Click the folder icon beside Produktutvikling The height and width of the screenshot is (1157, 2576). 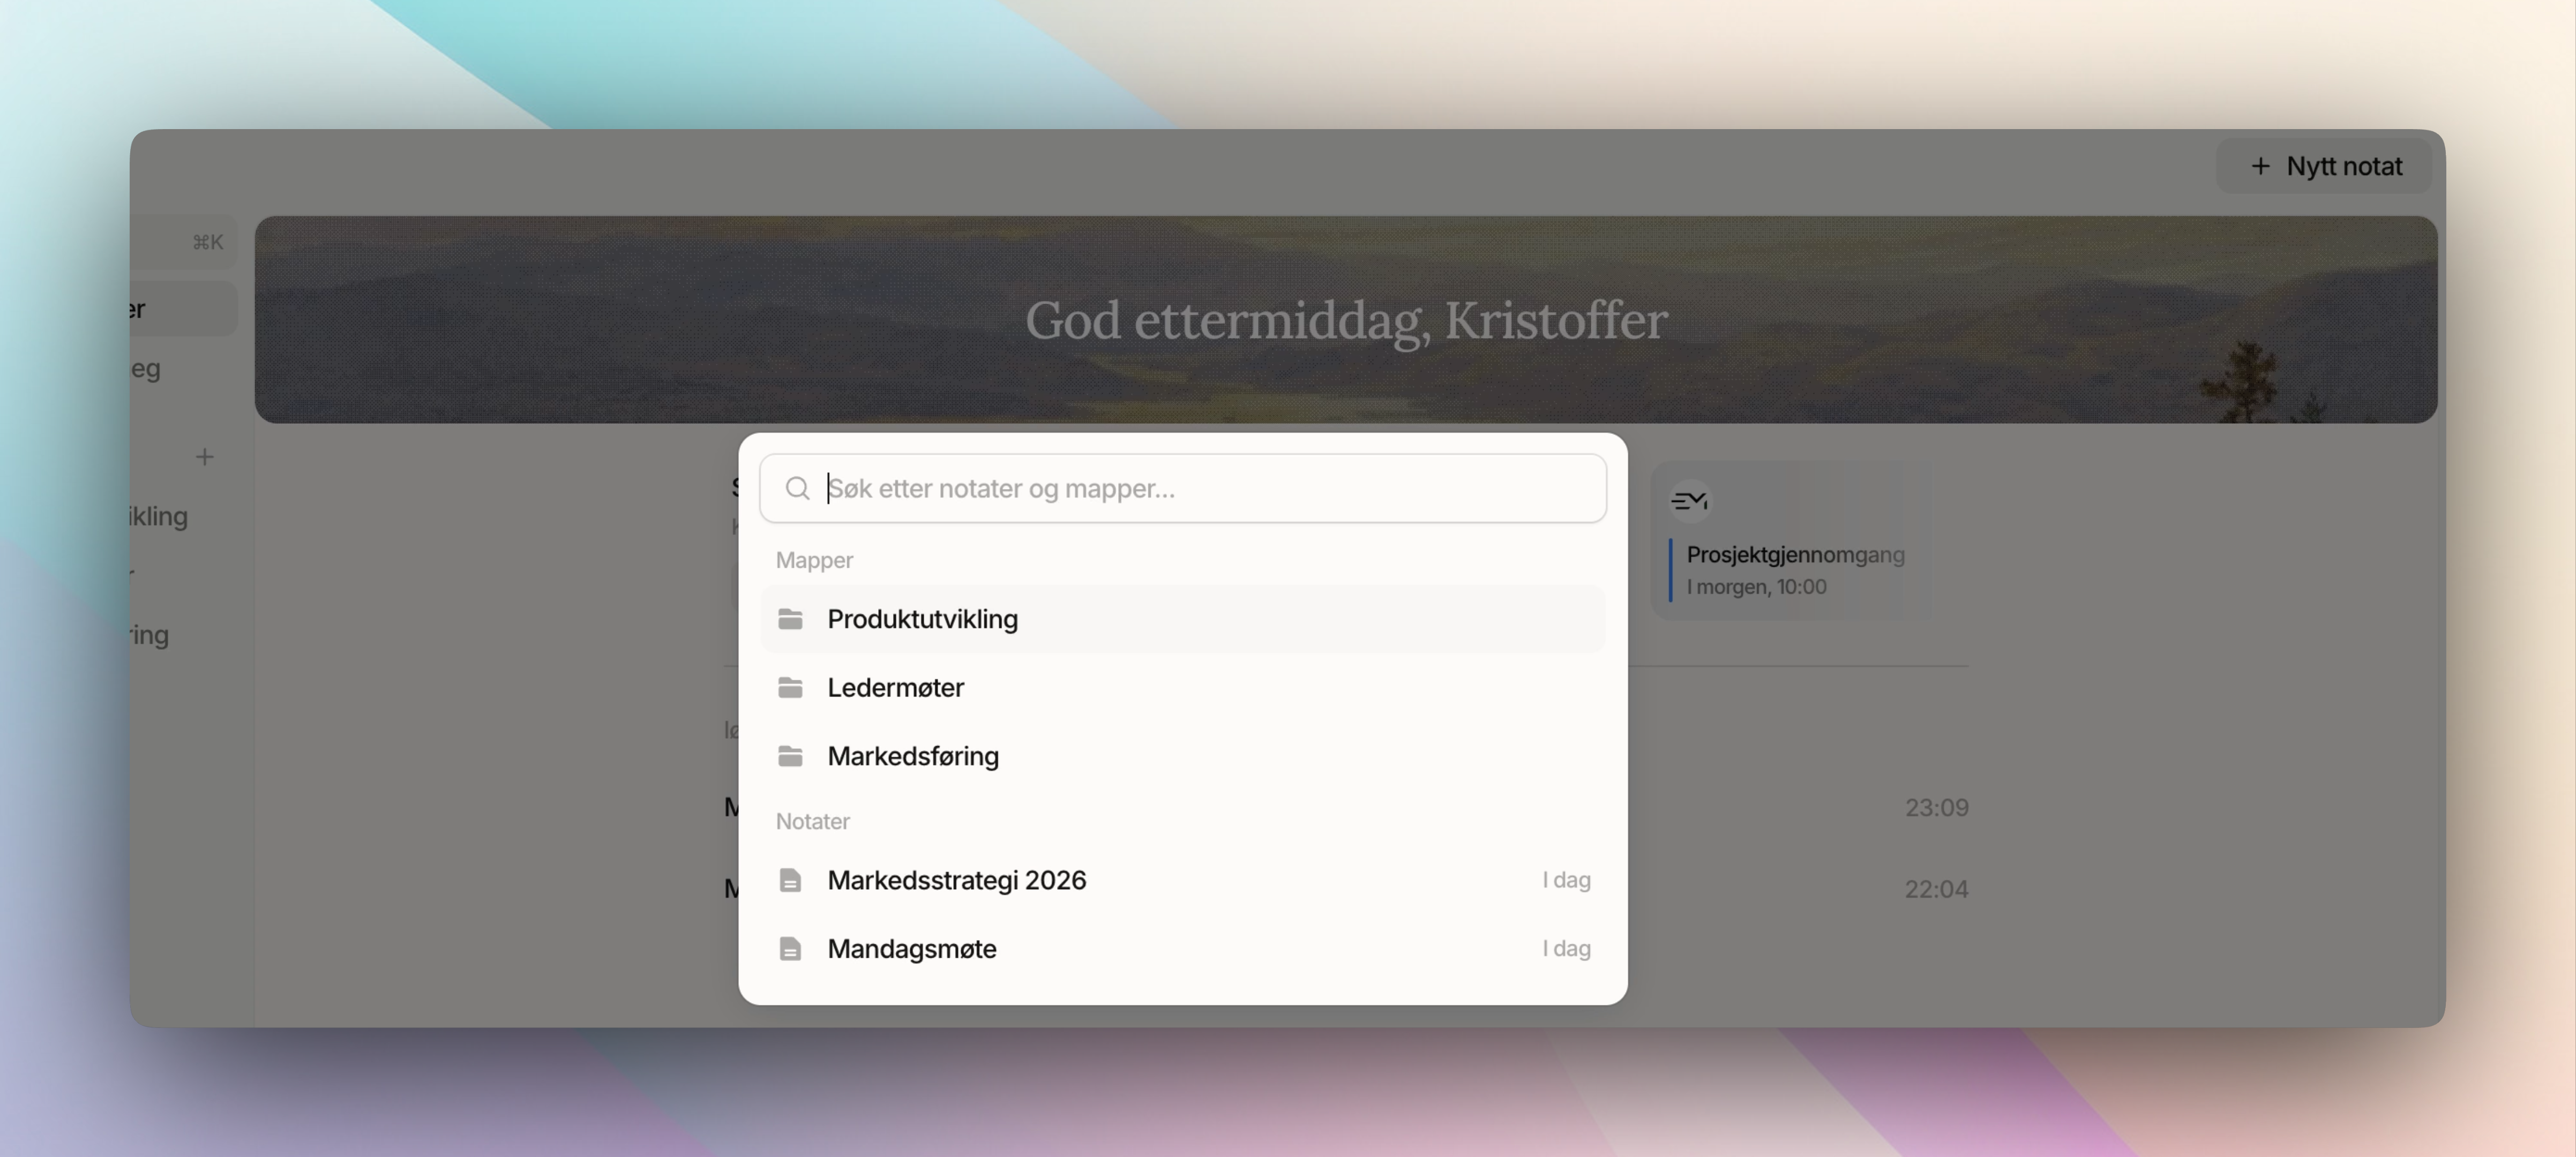pyautogui.click(x=792, y=619)
